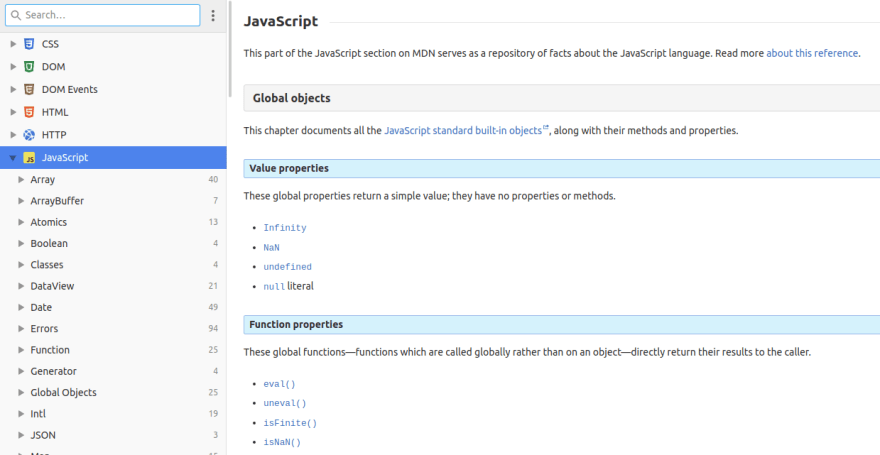Select the CSS docs row label
The width and height of the screenshot is (880, 455).
click(50, 44)
